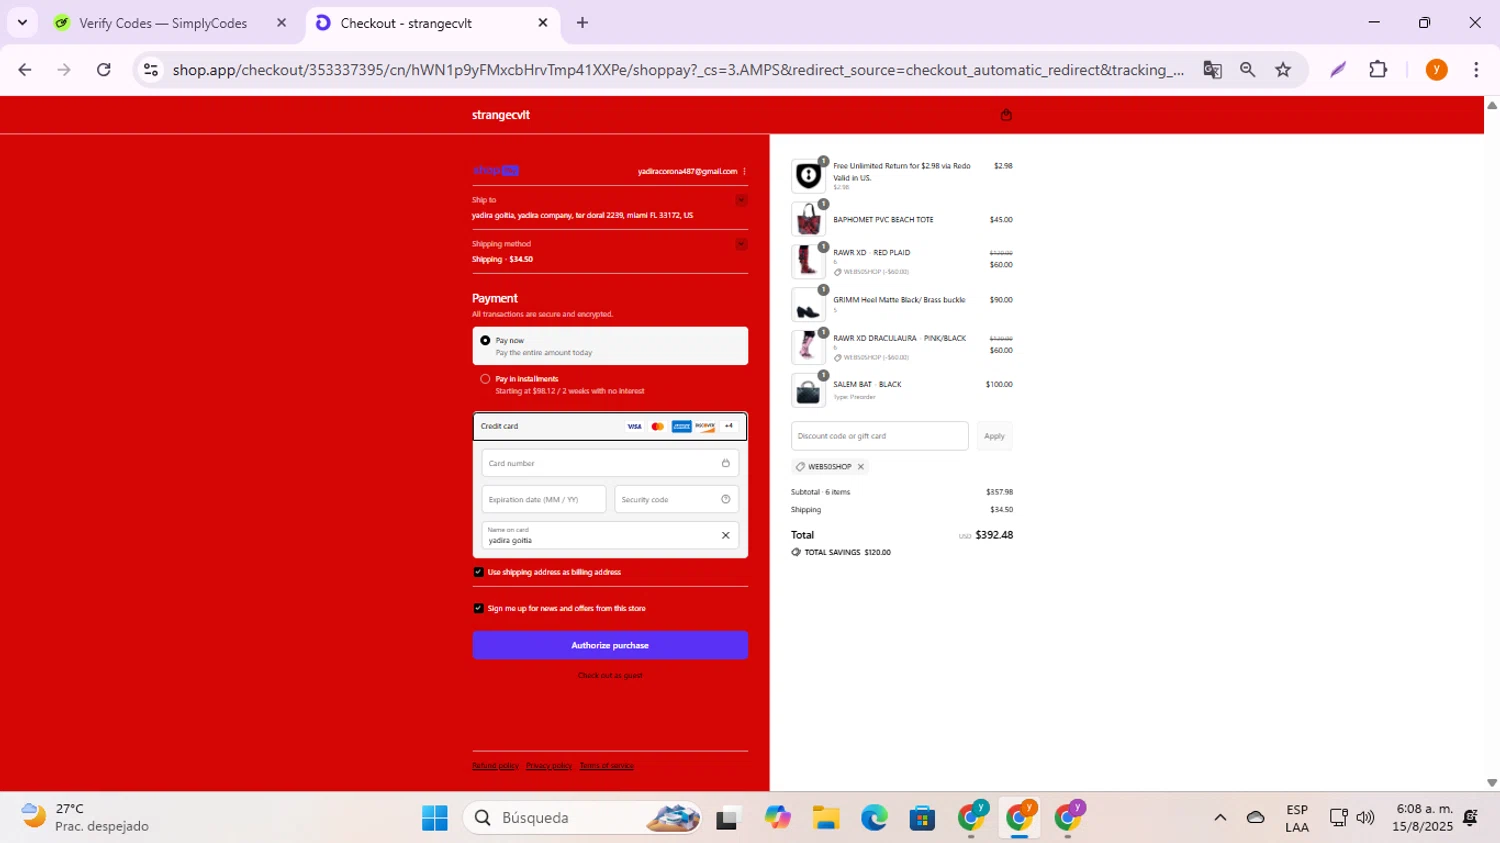Click the Free Unlimited Return product thumbnail
The image size is (1500, 843).
click(808, 176)
